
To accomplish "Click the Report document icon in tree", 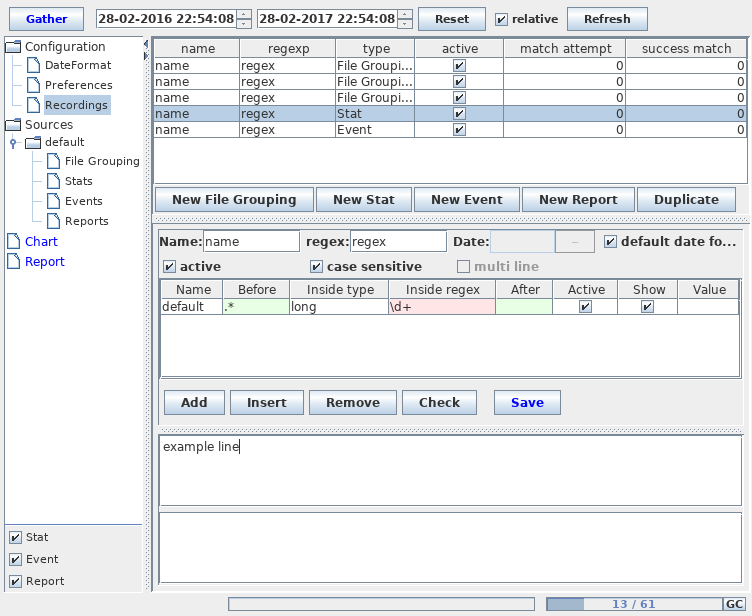I will coord(14,261).
